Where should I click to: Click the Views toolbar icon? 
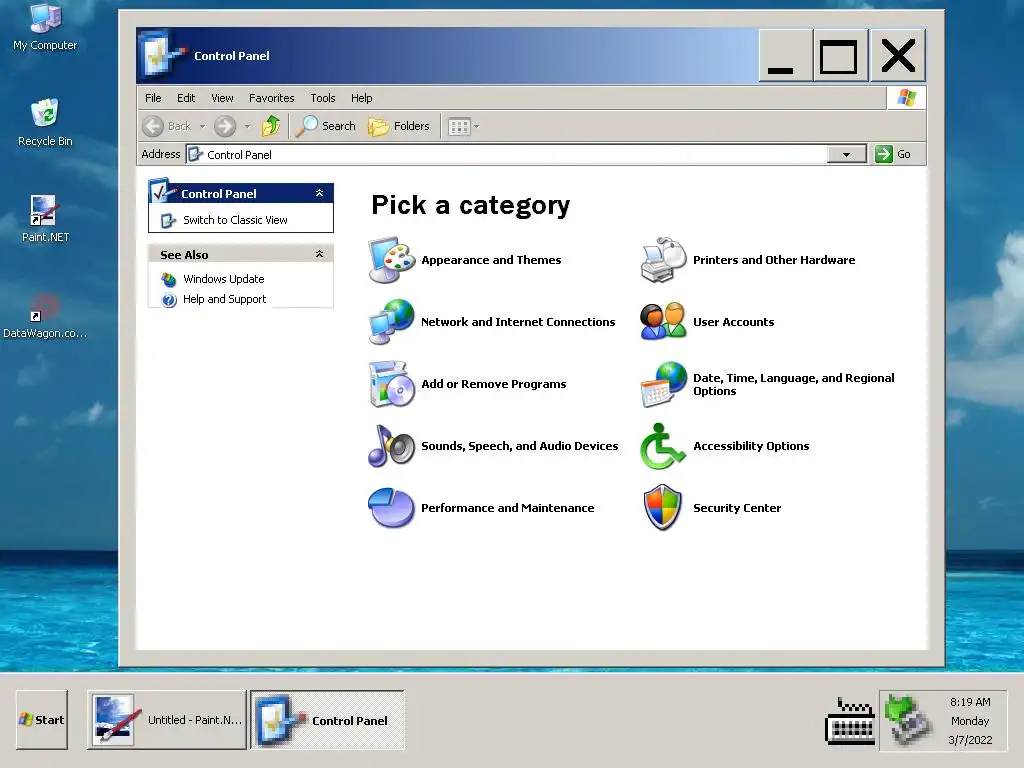(459, 127)
